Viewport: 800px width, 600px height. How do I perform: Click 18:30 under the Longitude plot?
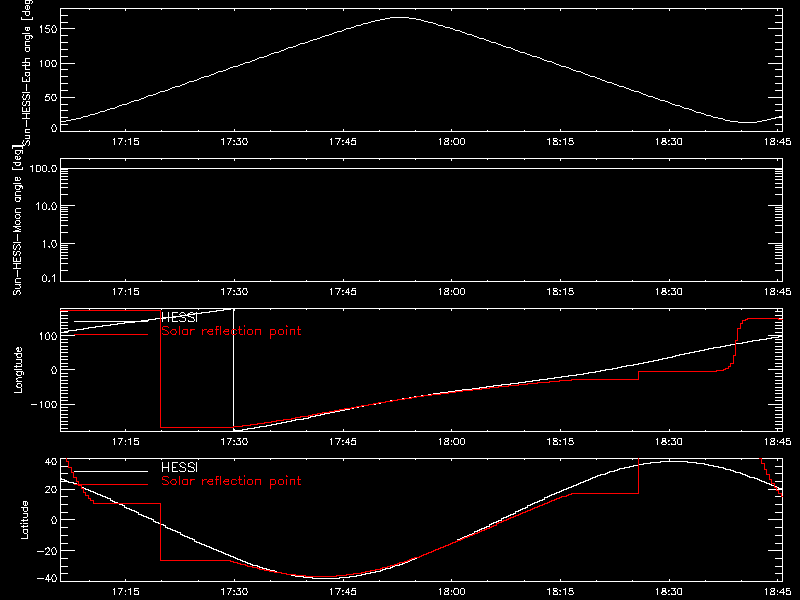669,441
